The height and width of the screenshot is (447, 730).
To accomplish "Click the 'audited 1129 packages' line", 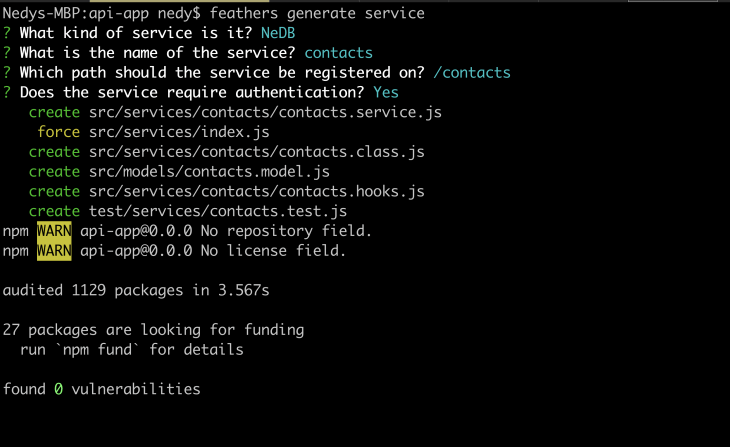I will (136, 290).
